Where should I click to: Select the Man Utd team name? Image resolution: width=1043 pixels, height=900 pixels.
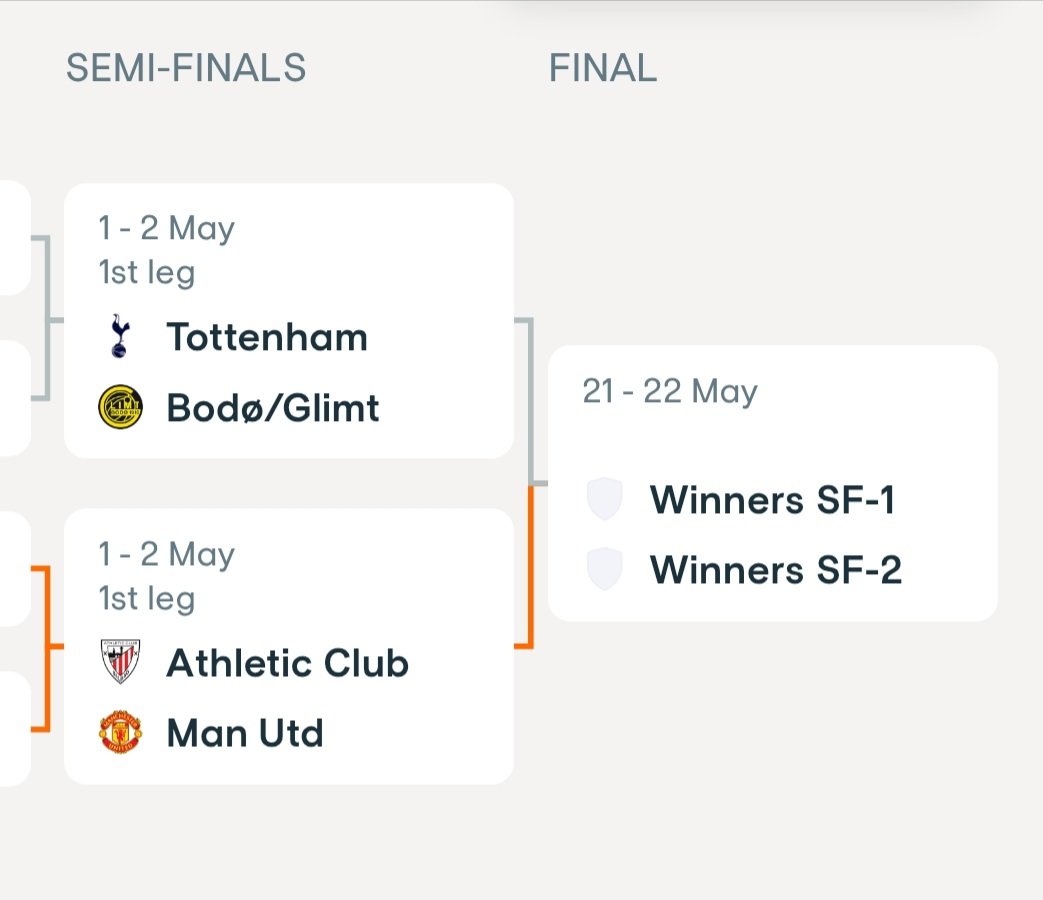245,733
